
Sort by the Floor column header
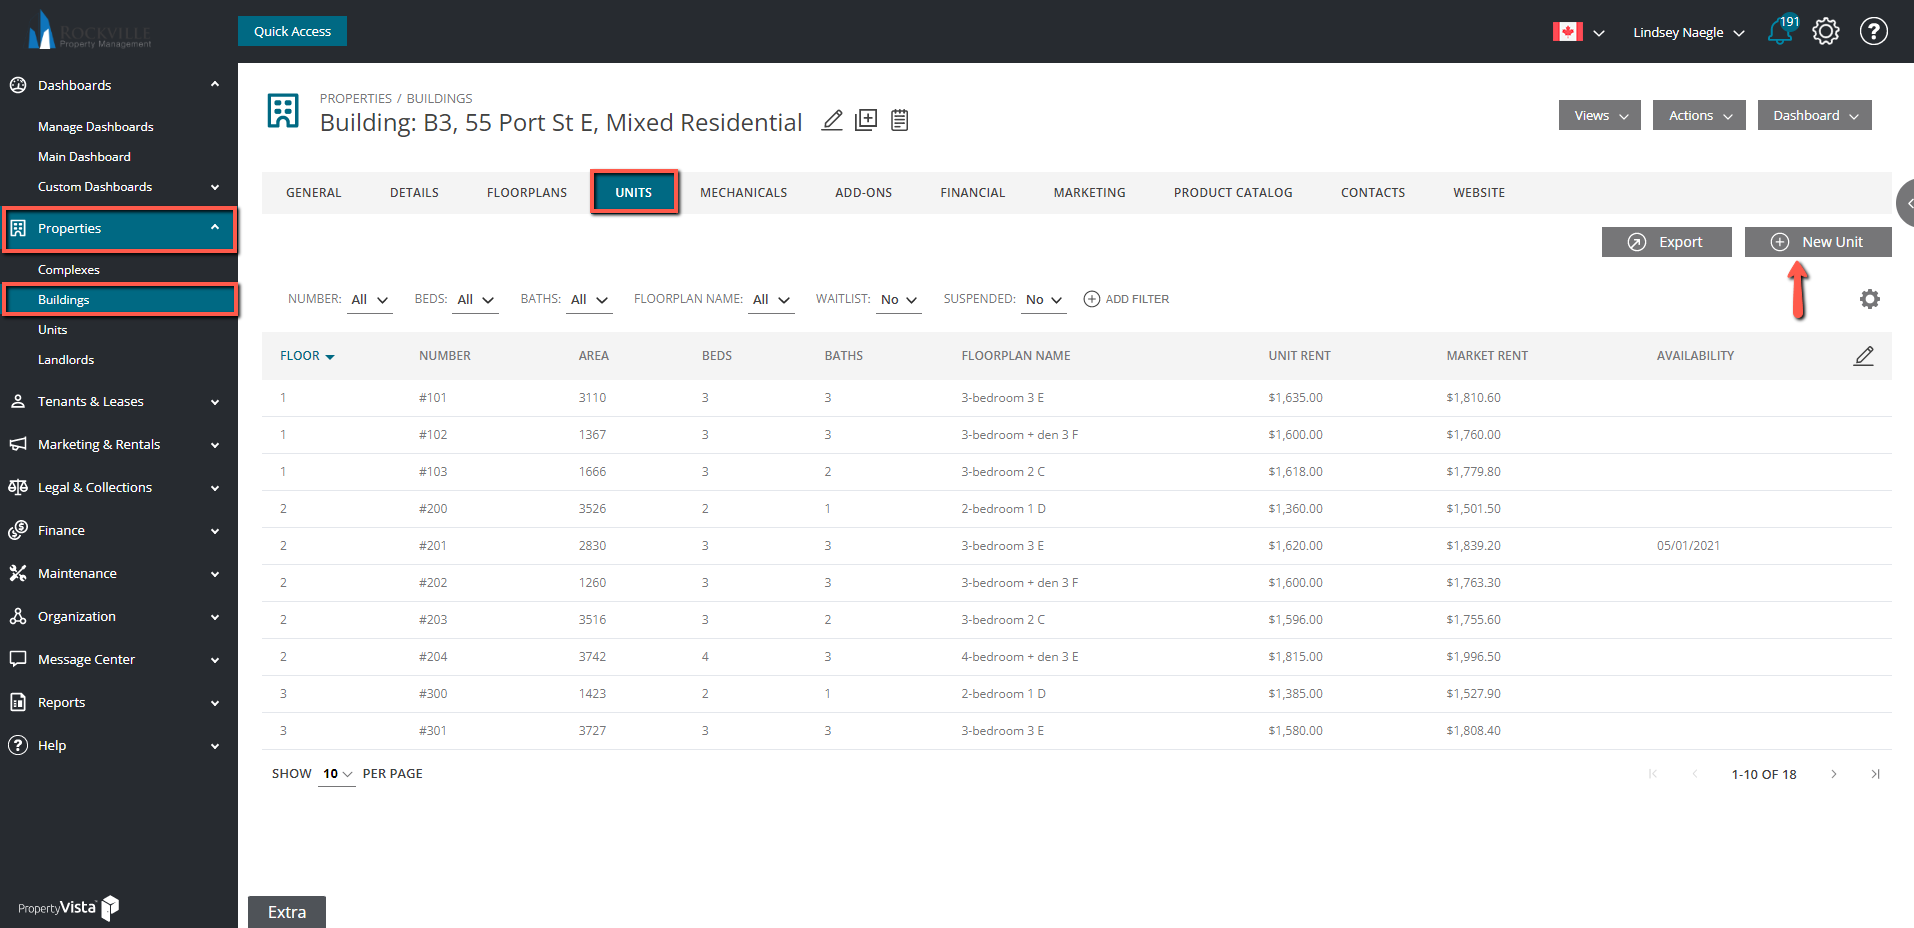307,356
